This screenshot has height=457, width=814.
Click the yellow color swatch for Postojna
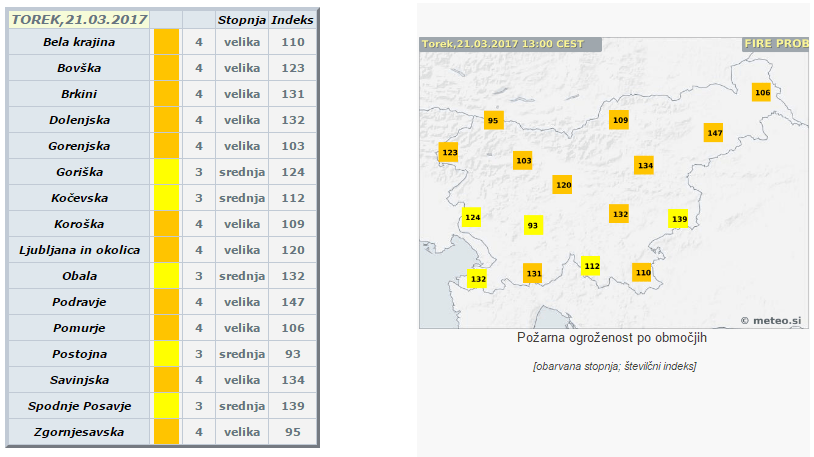[166, 354]
